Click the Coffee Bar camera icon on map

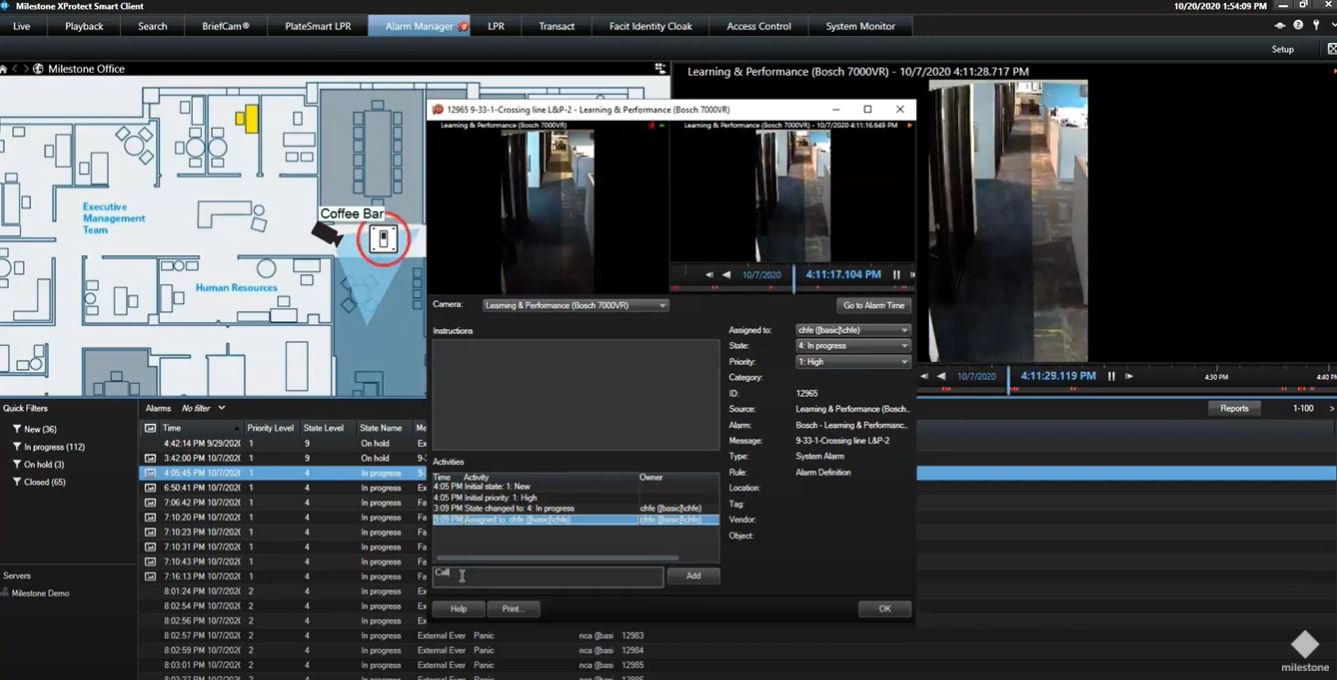point(325,232)
